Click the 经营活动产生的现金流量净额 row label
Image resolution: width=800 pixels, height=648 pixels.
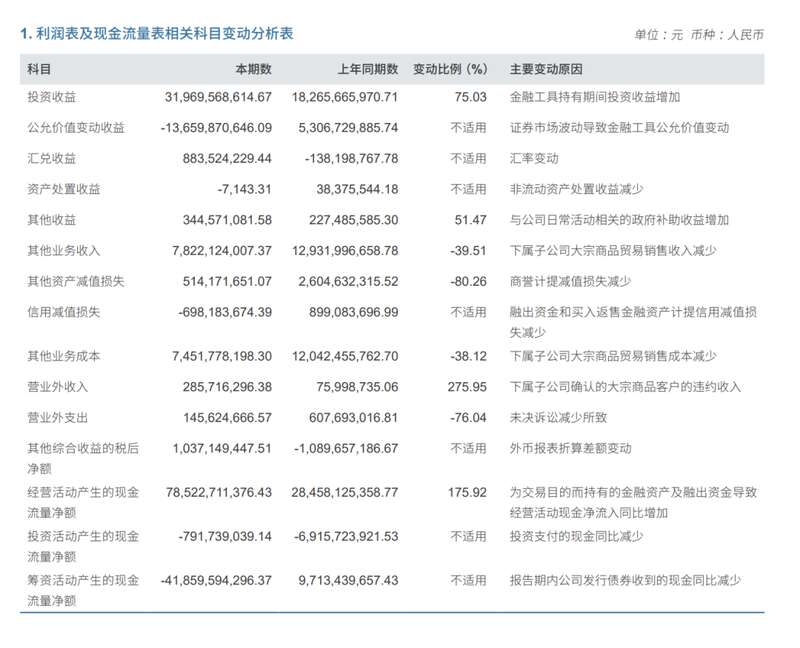(x=83, y=503)
